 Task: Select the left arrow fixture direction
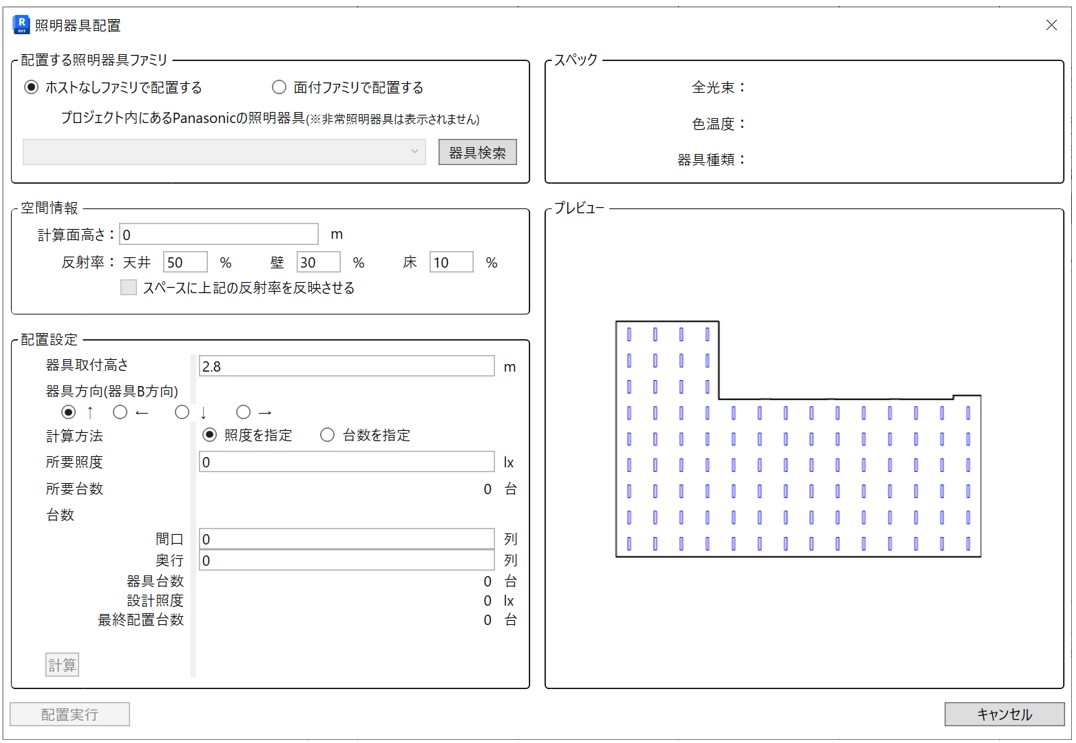(x=120, y=411)
